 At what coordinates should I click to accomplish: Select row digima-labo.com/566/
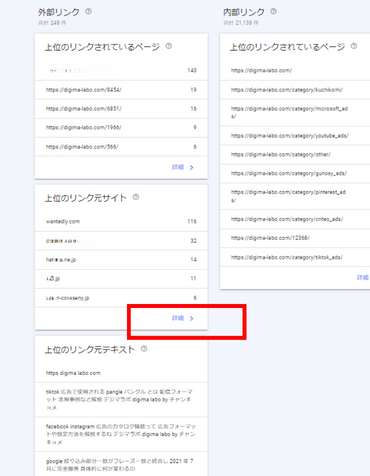[x=121, y=147]
